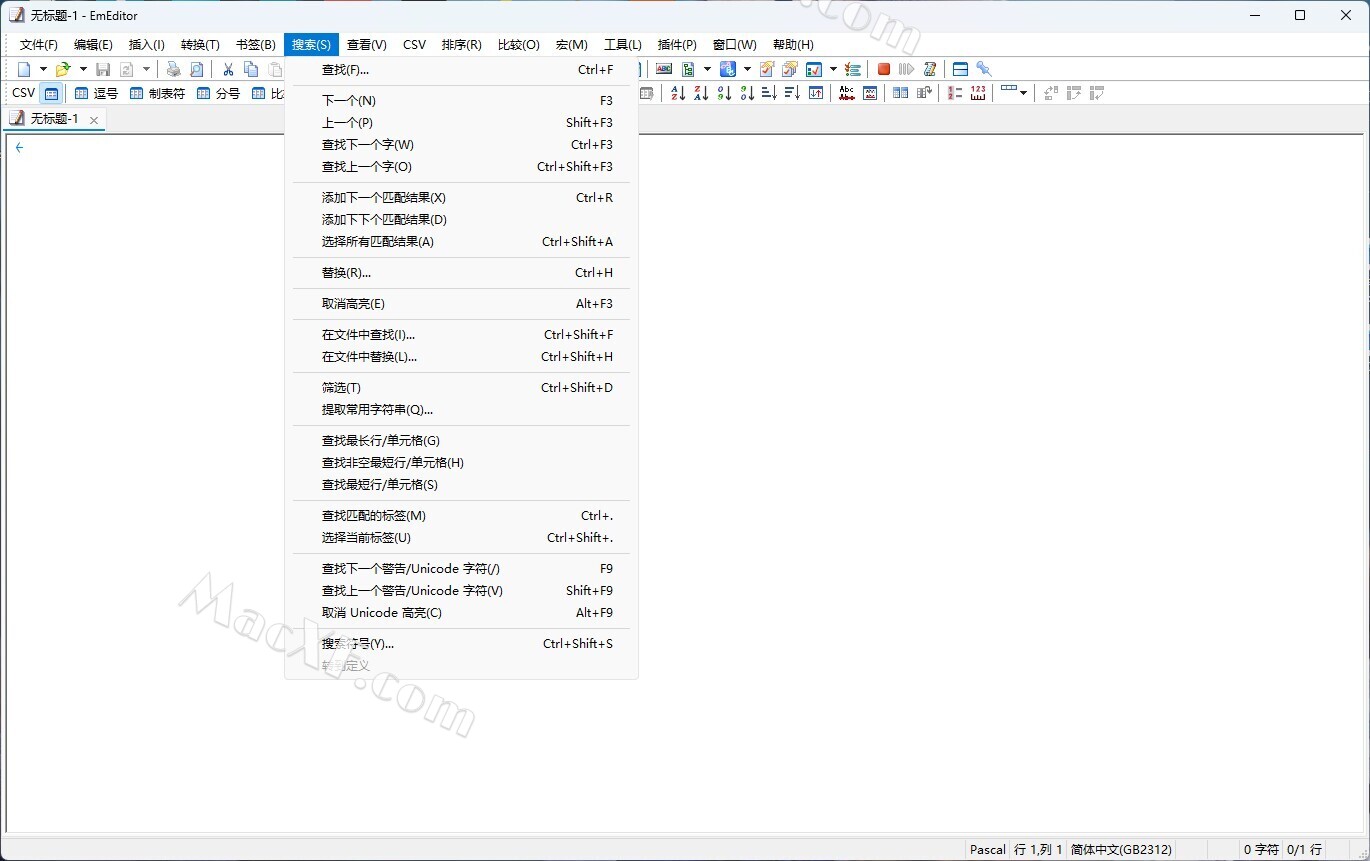This screenshot has height=861, width=1370.
Task: Choose 查找最长行/单元格(G) entry
Action: coord(461,441)
